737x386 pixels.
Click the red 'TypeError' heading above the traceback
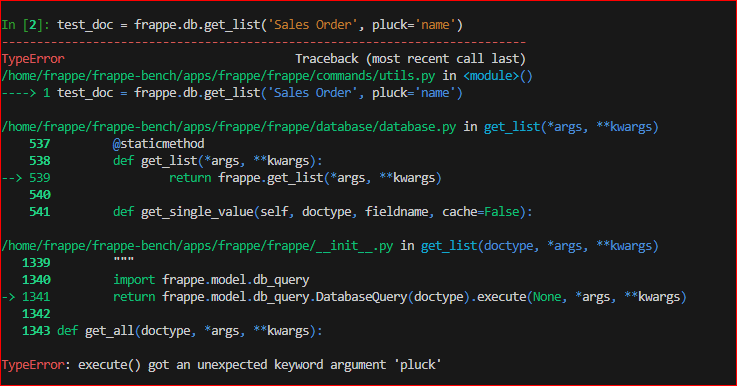click(33, 59)
